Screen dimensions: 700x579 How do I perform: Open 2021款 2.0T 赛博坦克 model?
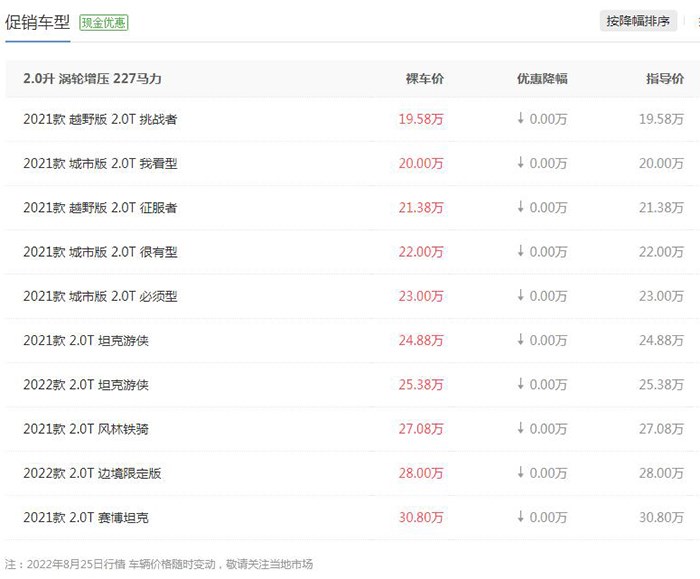click(x=86, y=517)
